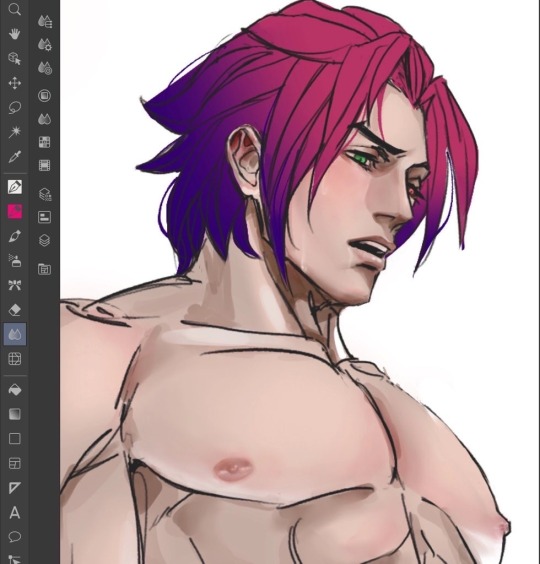Select the Frame Border panel tool
Viewport: 540px width, 564px height.
click(14, 463)
